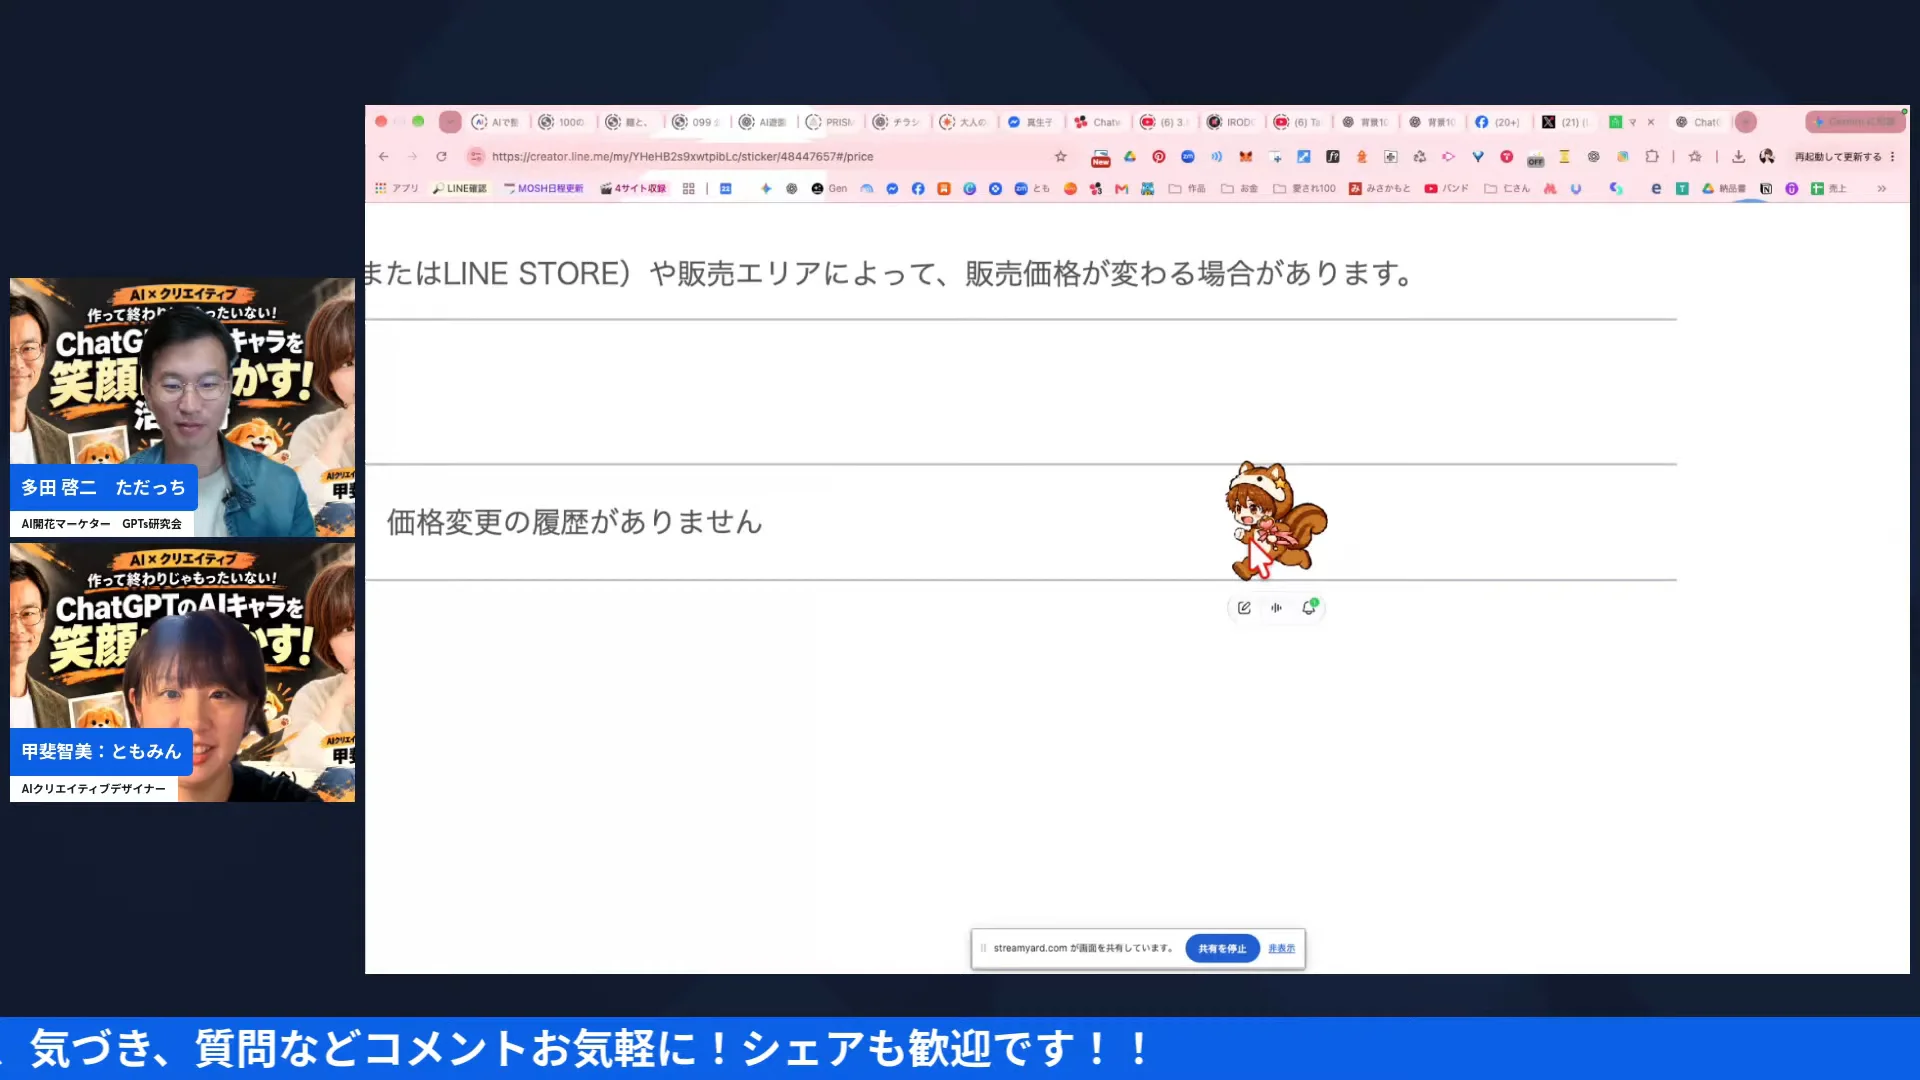The image size is (1920, 1080).
Task: Open the 作品 bookmark folder
Action: [1187, 188]
